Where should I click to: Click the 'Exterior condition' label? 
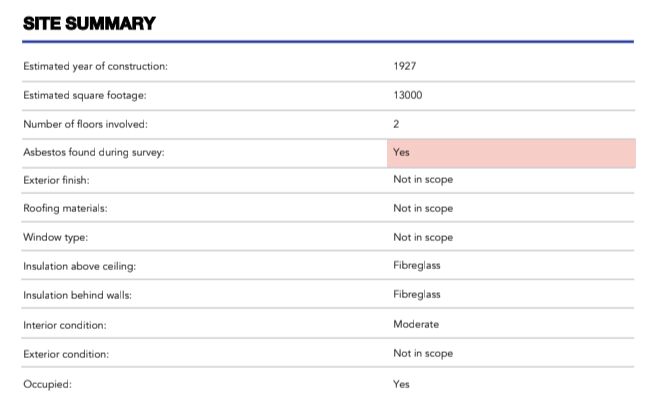pos(66,353)
